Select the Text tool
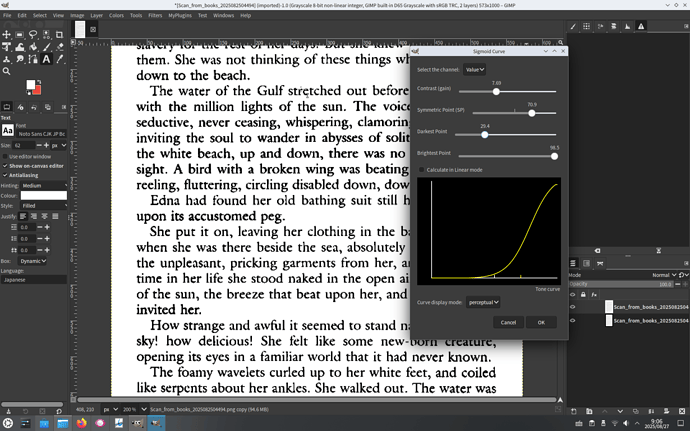 pos(46,59)
